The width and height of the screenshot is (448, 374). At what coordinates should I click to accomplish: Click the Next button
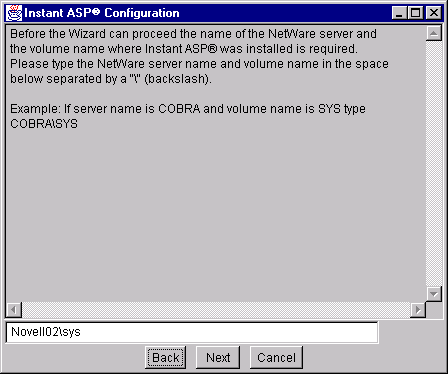218,357
